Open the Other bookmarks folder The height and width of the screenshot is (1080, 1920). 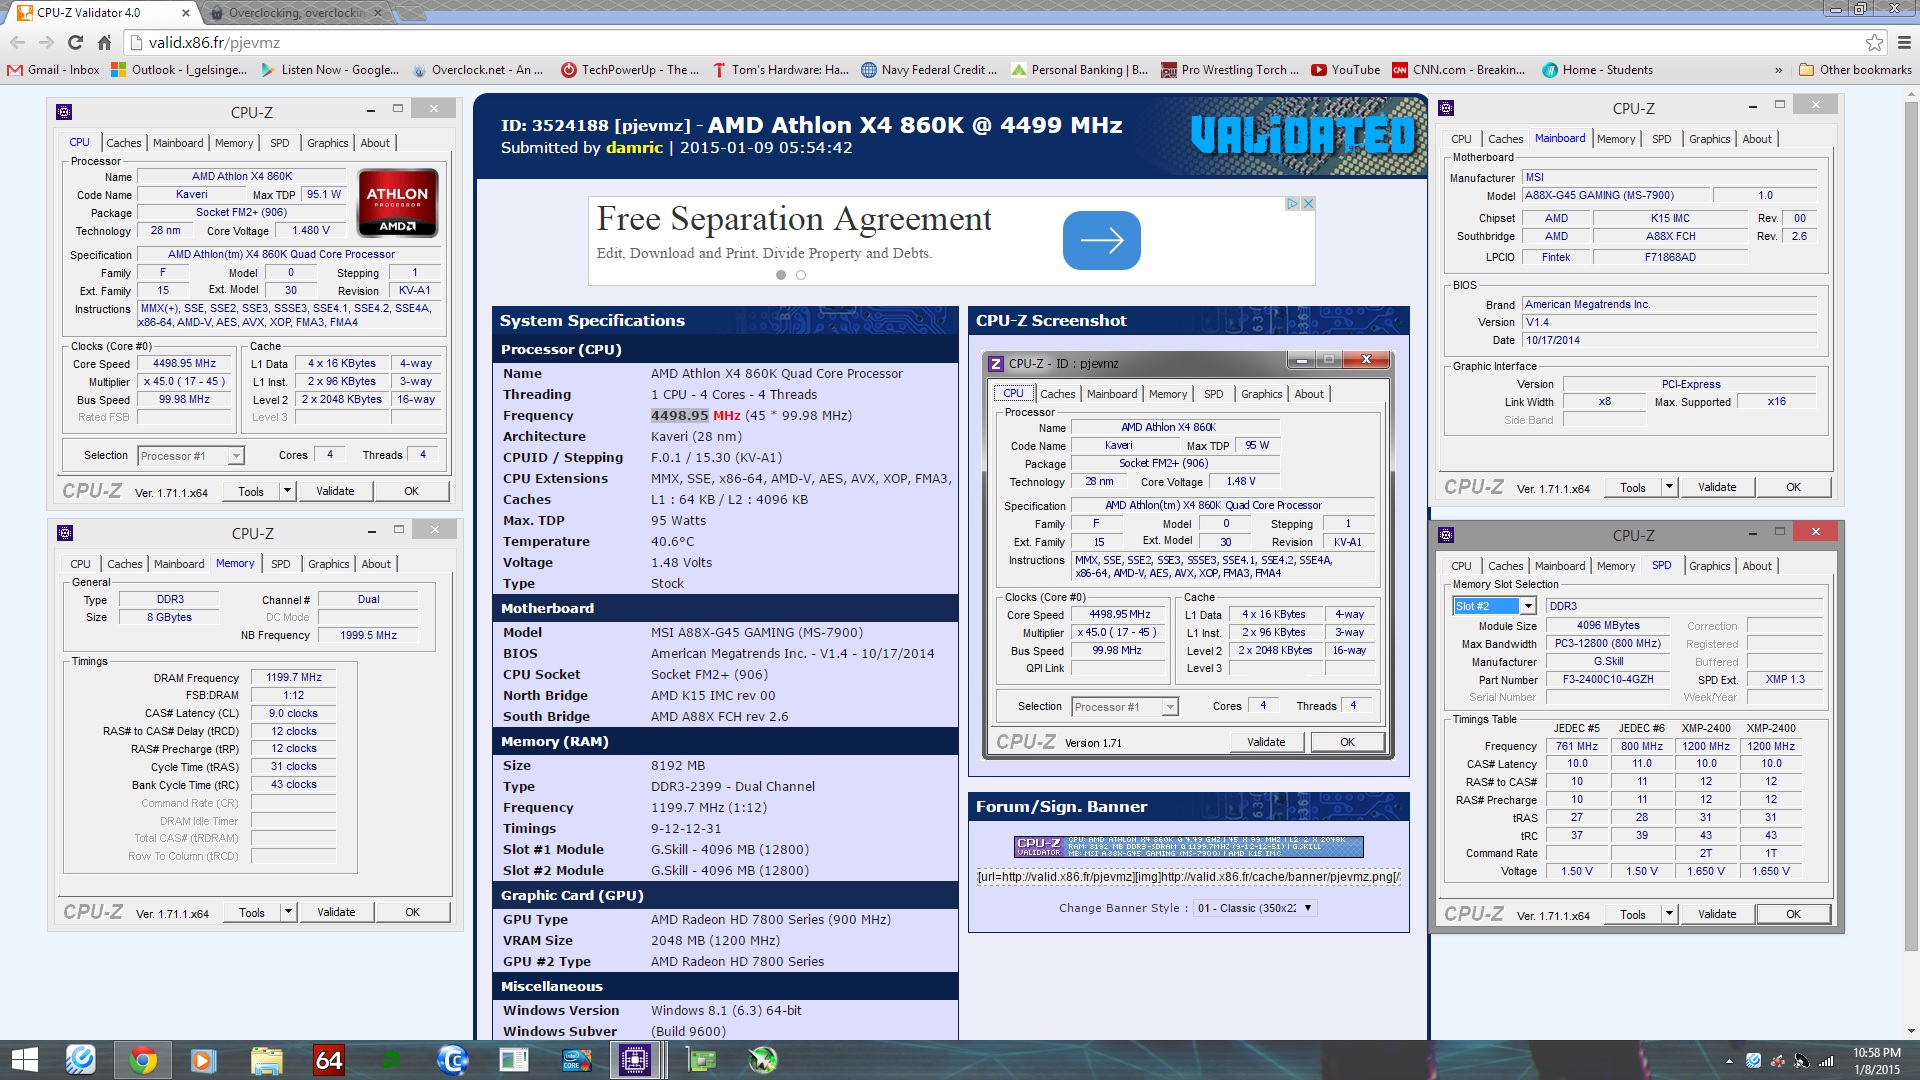(1855, 70)
